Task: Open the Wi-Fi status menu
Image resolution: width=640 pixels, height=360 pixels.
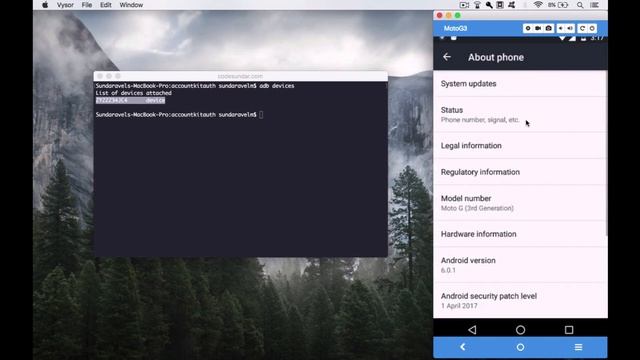Action: point(538,5)
